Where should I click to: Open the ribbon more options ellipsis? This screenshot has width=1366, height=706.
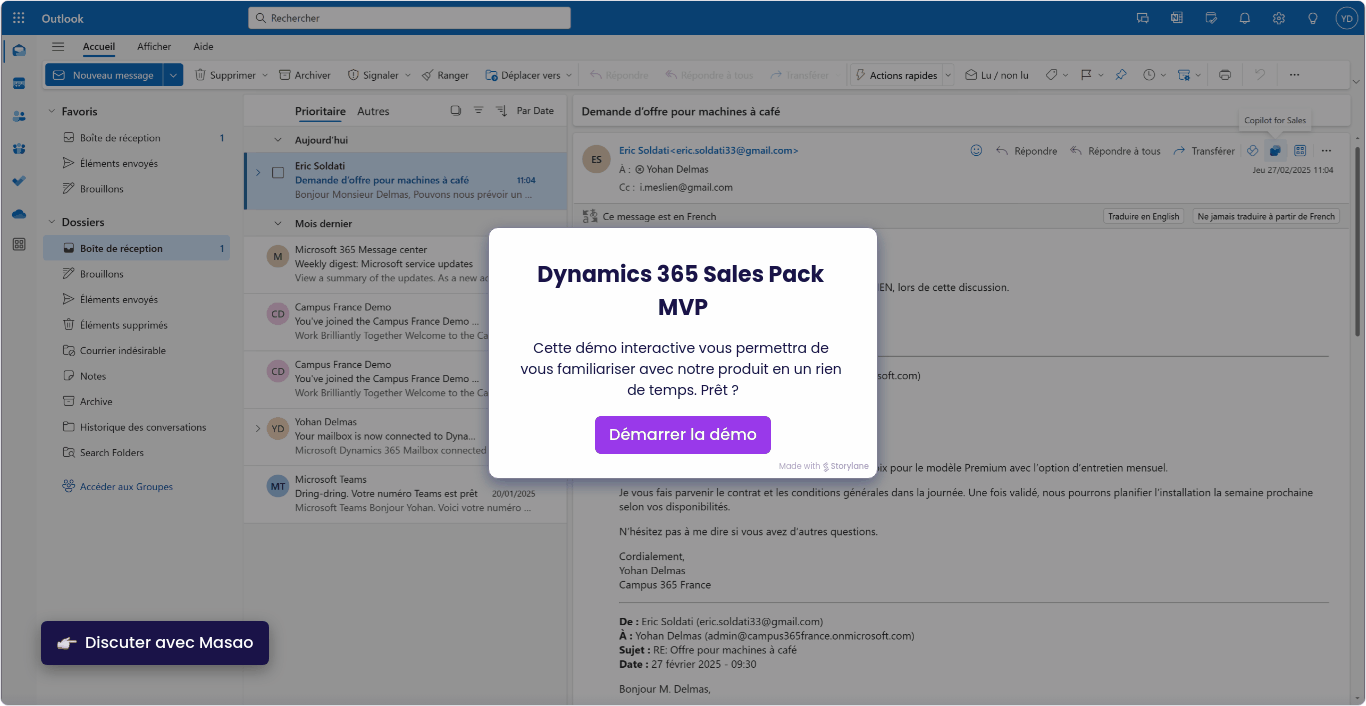click(1294, 75)
